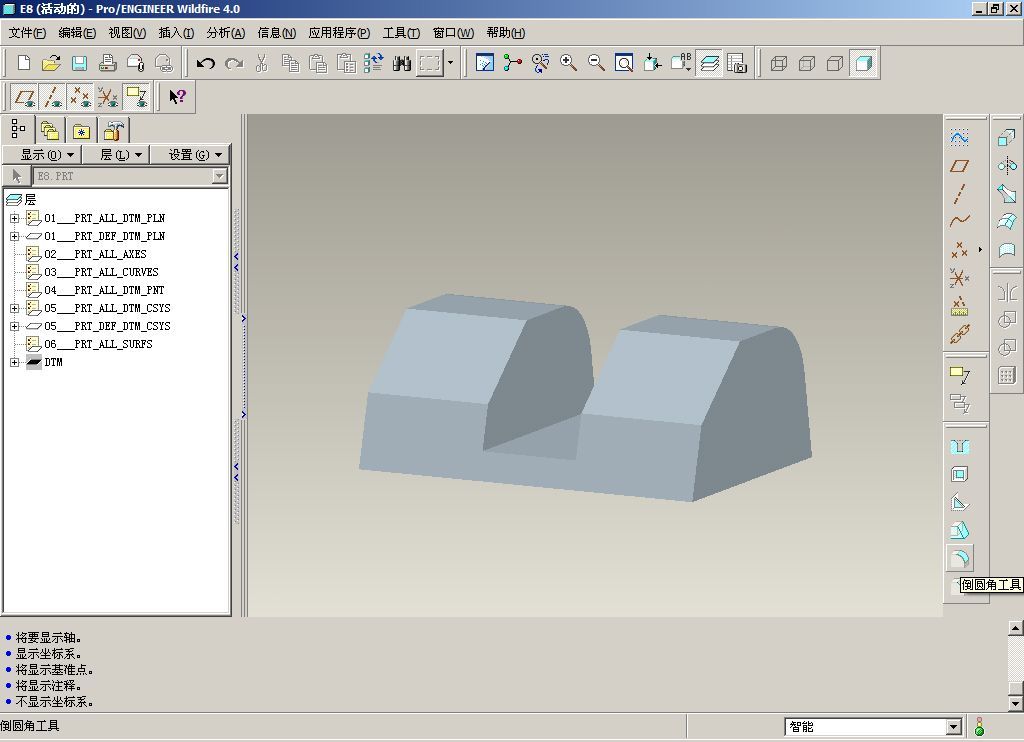1024x742 pixels.
Task: Toggle annotation element display
Action: (136, 97)
